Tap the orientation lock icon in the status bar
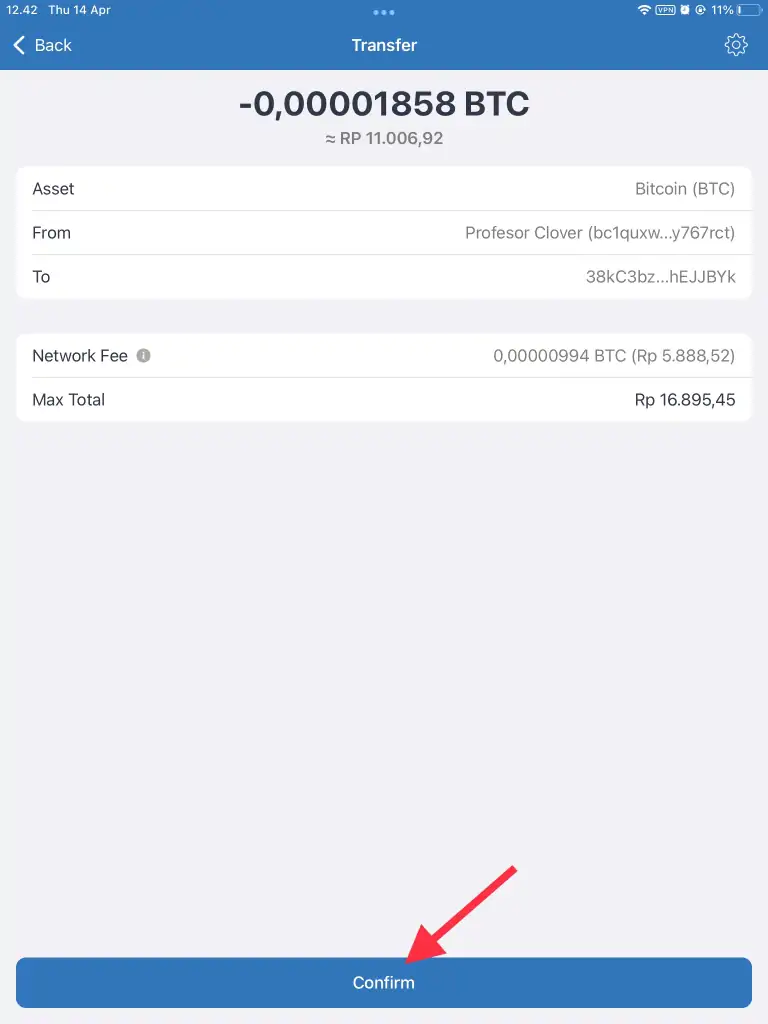768x1024 pixels. (x=700, y=9)
